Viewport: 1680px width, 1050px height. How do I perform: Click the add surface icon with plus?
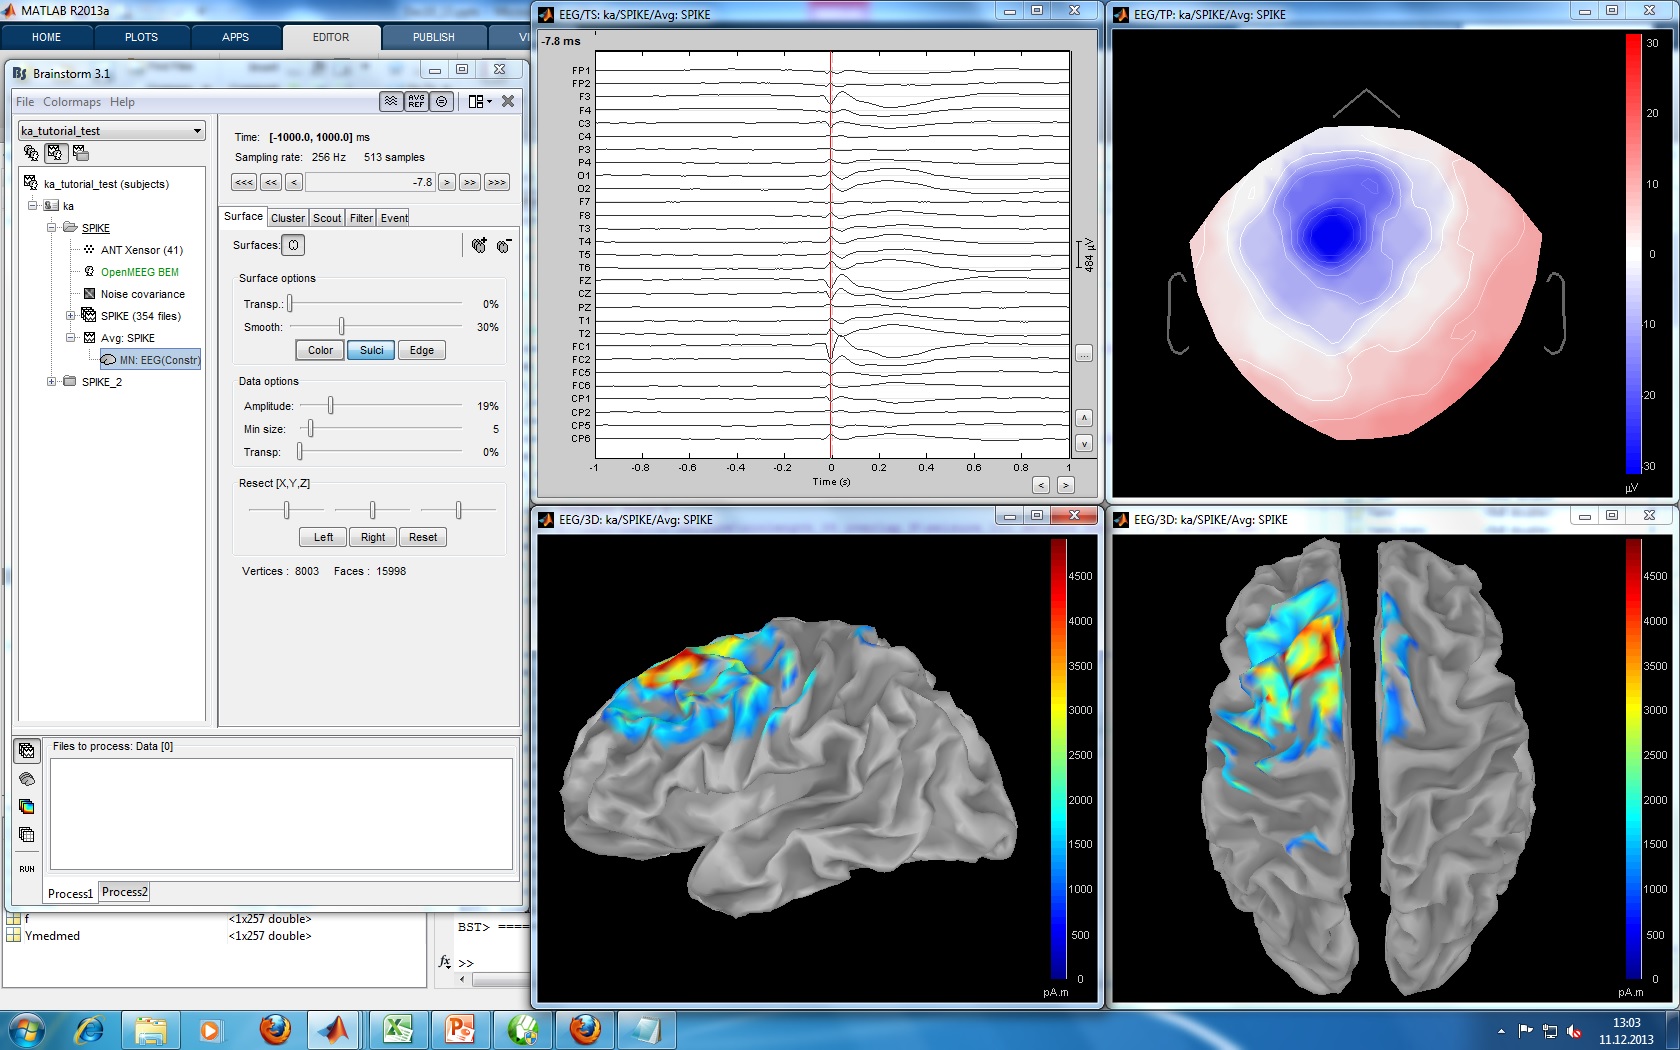pos(479,245)
